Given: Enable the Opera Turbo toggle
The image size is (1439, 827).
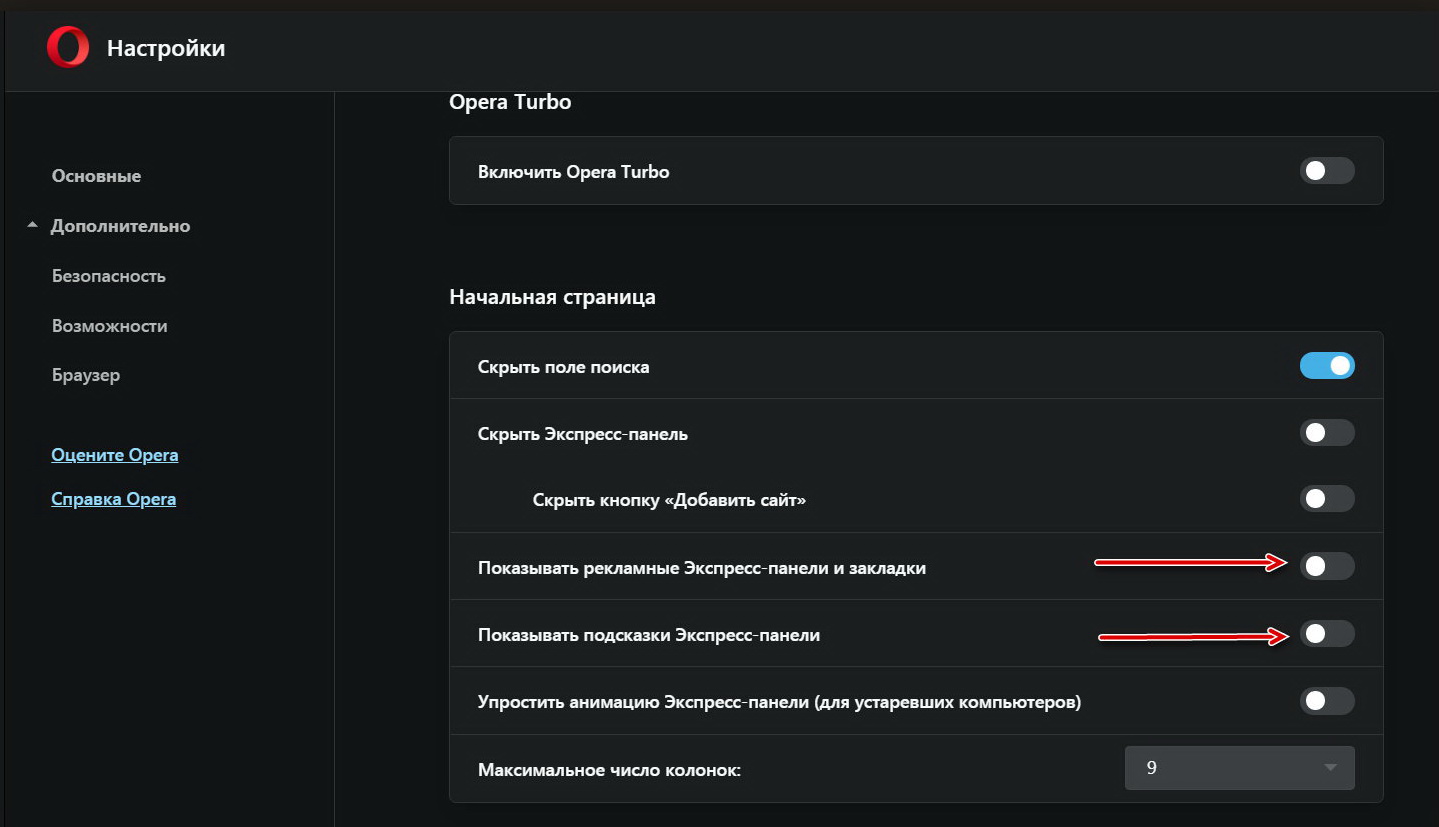Looking at the screenshot, I should click(1327, 171).
